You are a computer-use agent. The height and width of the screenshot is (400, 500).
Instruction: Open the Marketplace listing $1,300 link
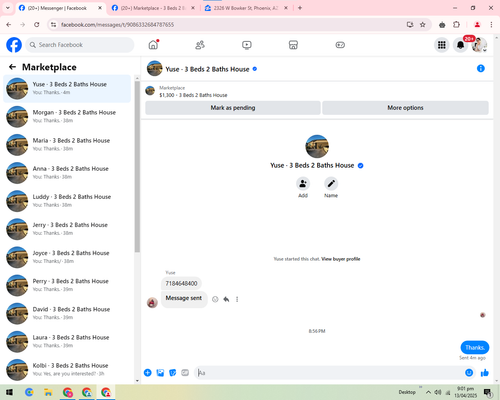coord(193,95)
